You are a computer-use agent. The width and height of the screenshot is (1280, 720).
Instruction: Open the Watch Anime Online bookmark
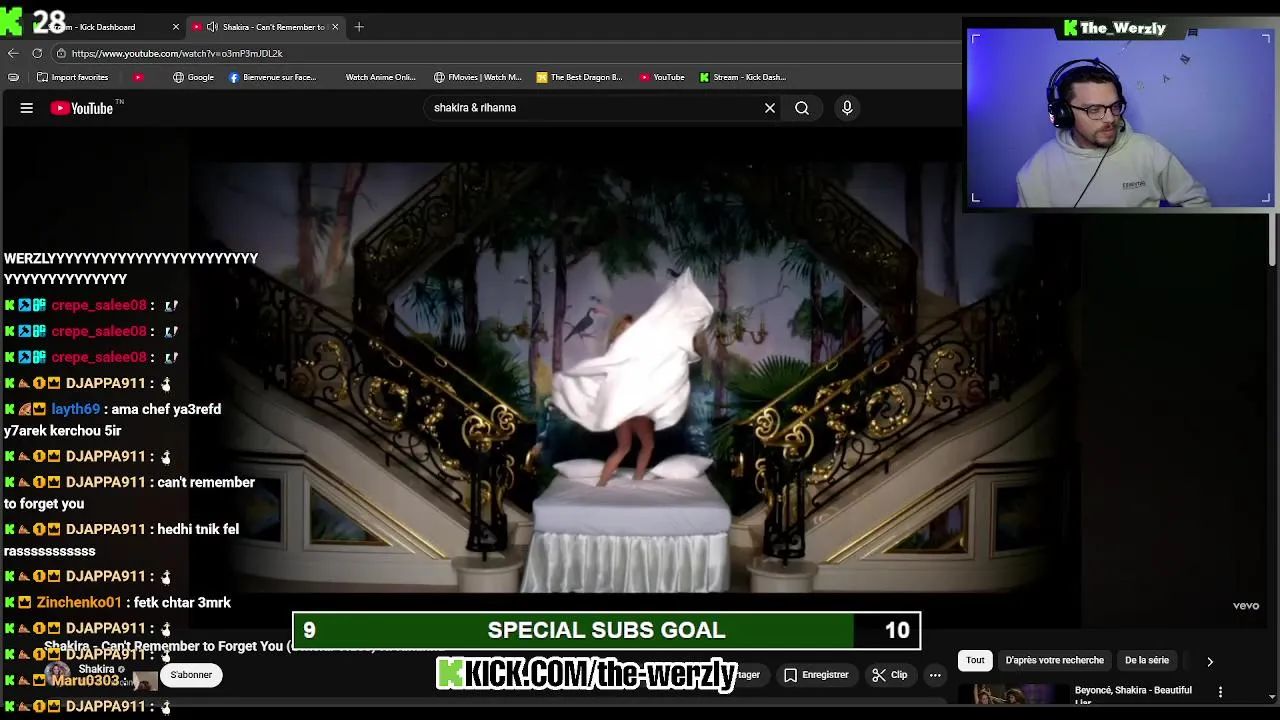(380, 77)
